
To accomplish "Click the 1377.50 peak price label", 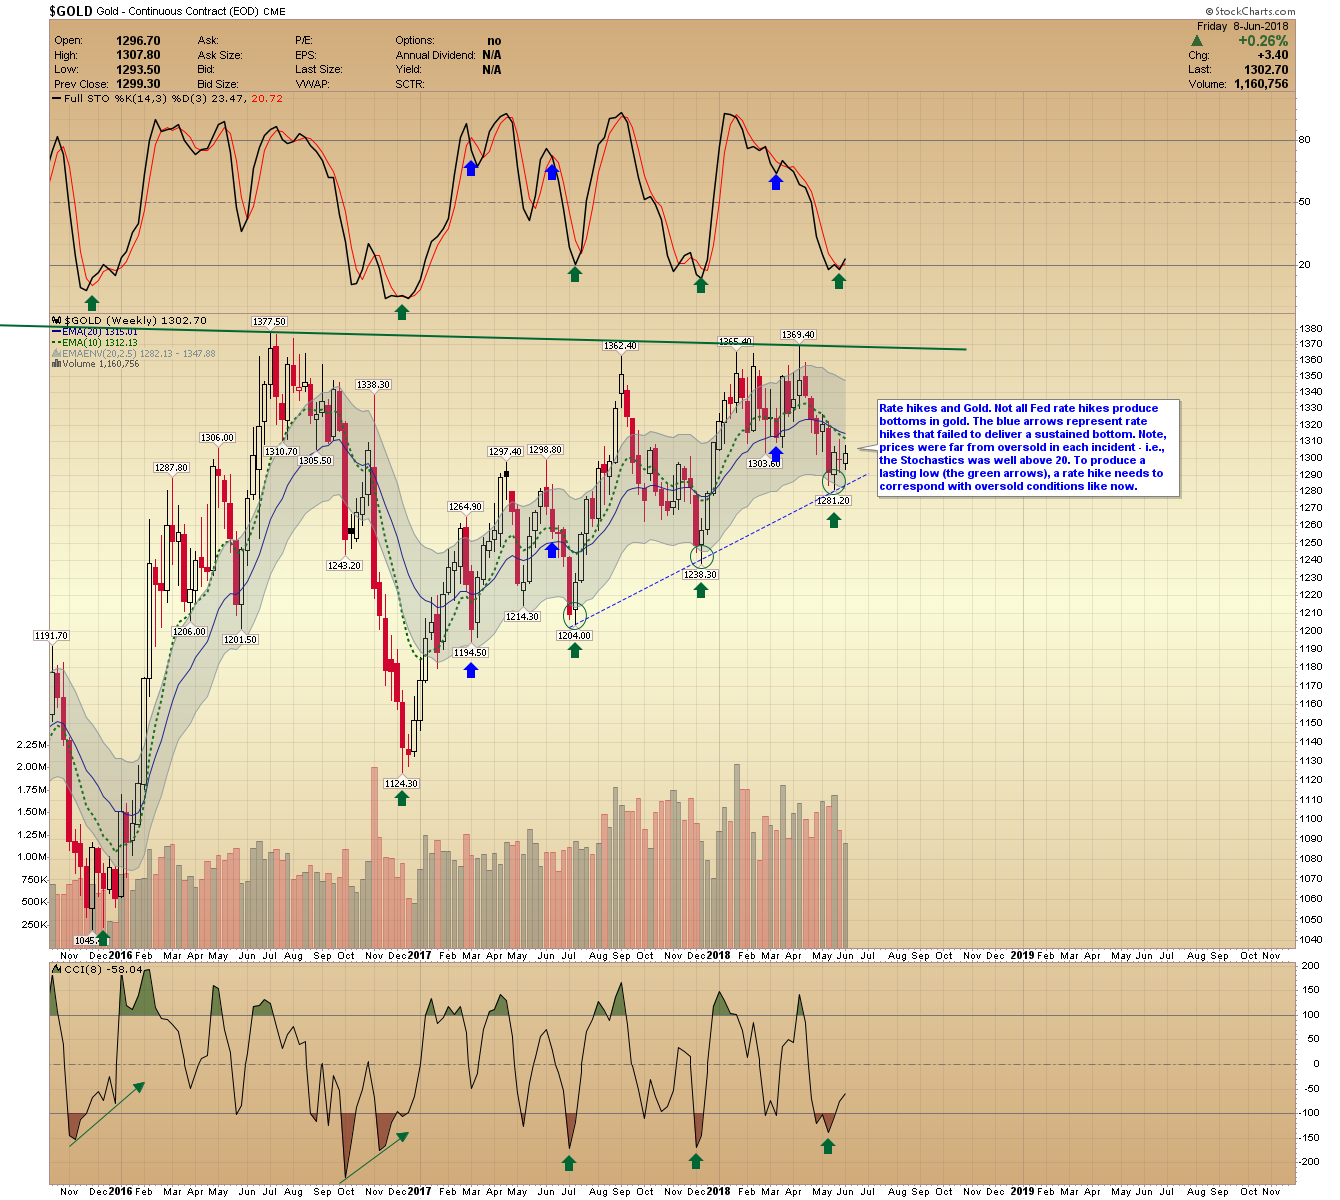I will pyautogui.click(x=269, y=322).
